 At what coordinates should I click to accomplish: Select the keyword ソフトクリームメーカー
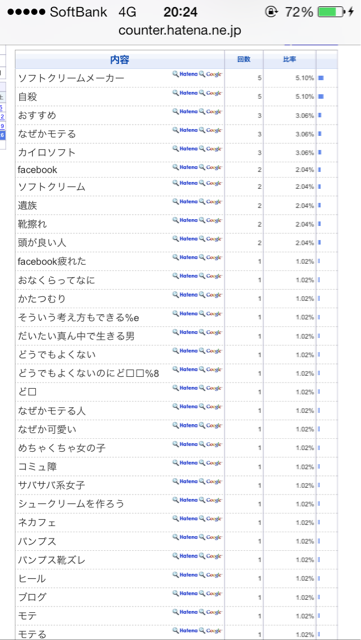point(71,78)
